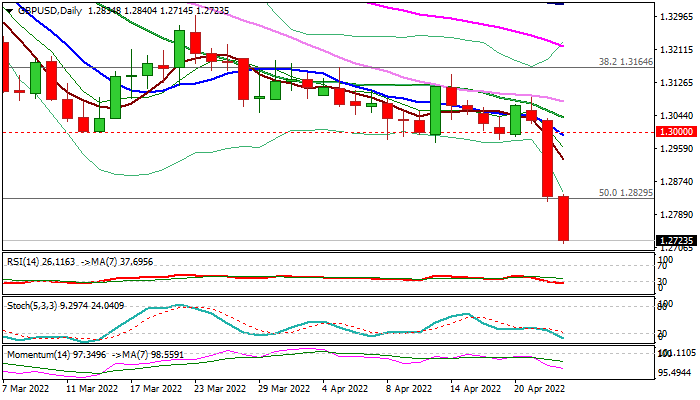Click the Momentum(14) indicator label
This screenshot has height=400, width=700.
click(37, 354)
